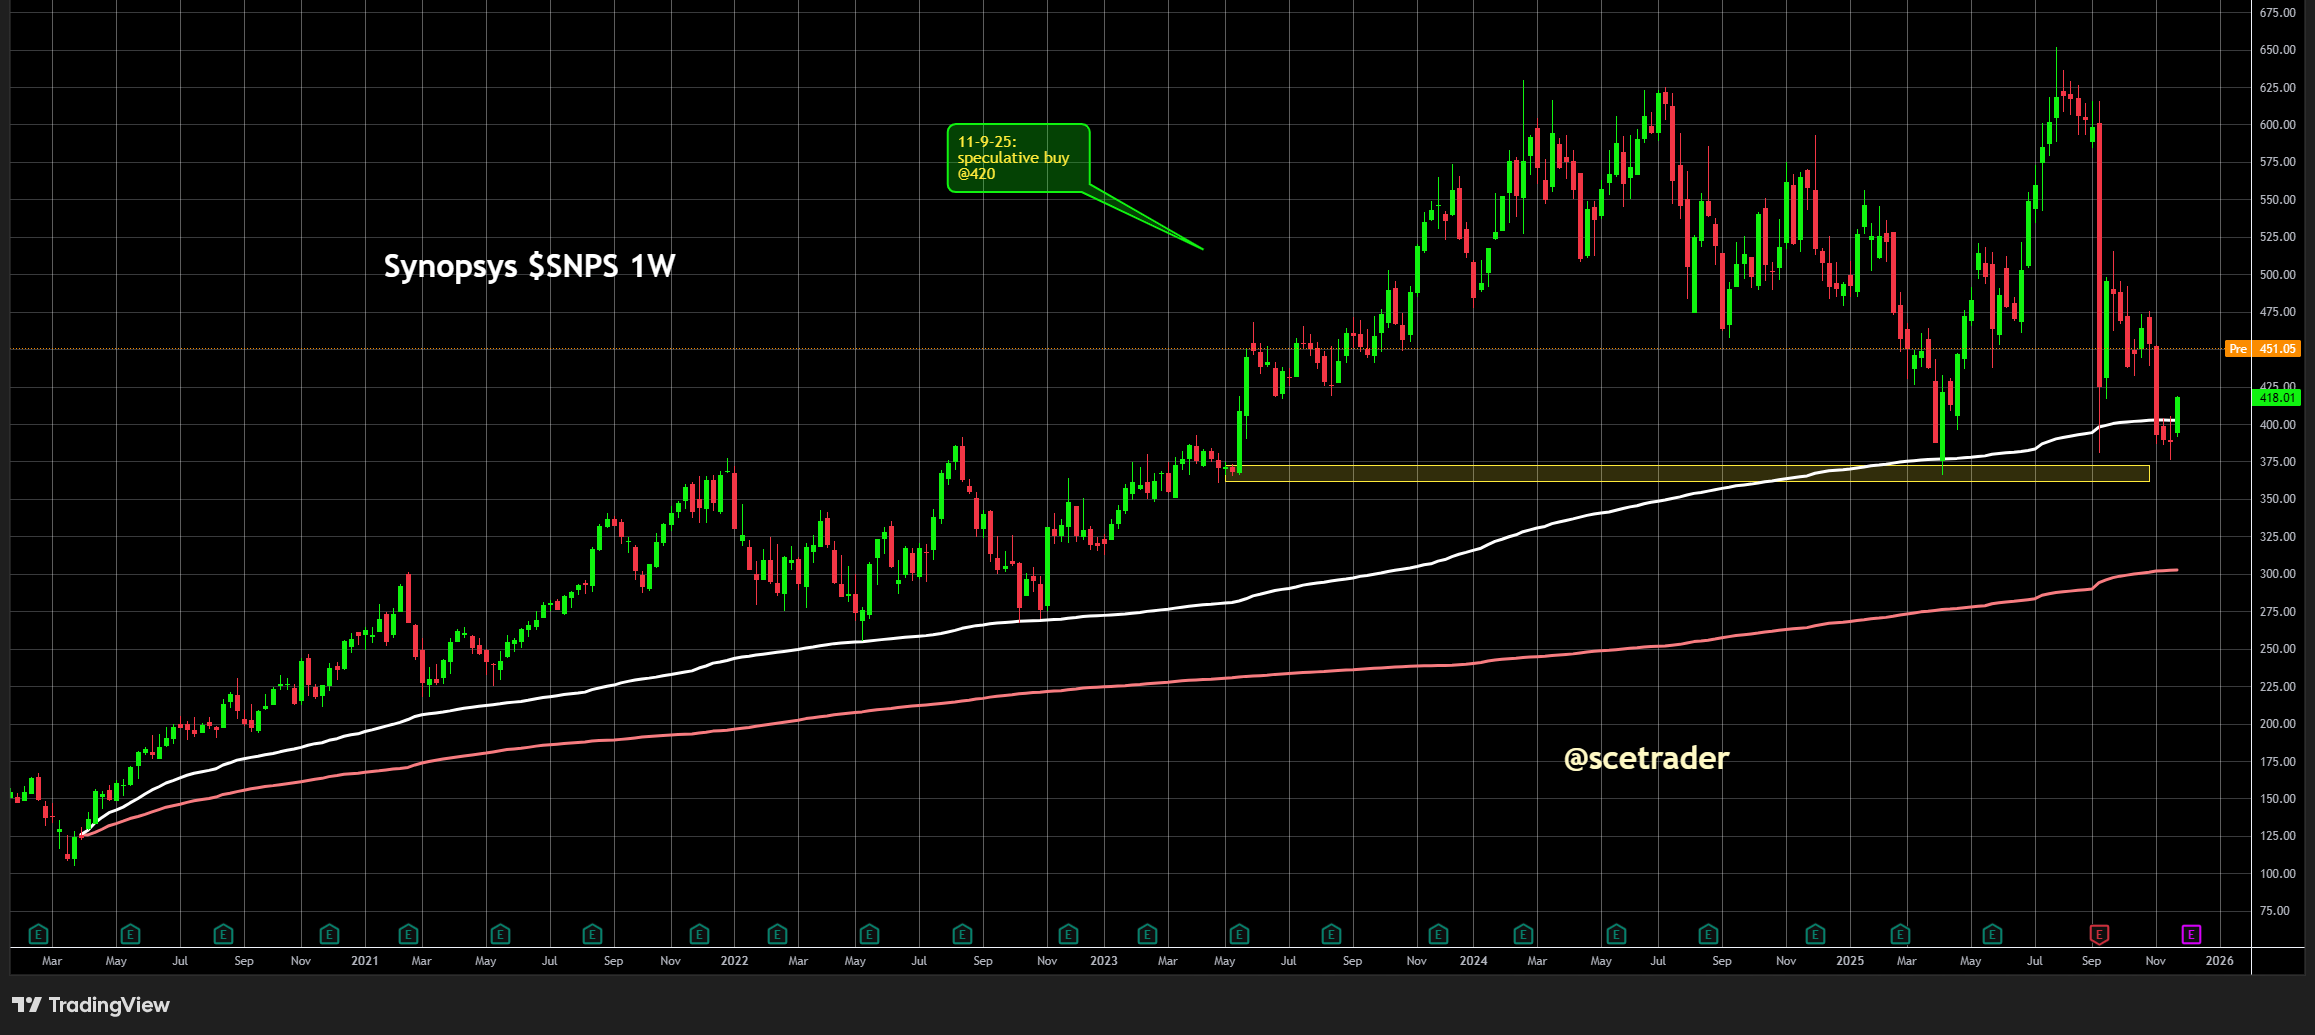The width and height of the screenshot is (2315, 1035).
Task: Open the earnings marker above May 2020
Action: pos(130,935)
